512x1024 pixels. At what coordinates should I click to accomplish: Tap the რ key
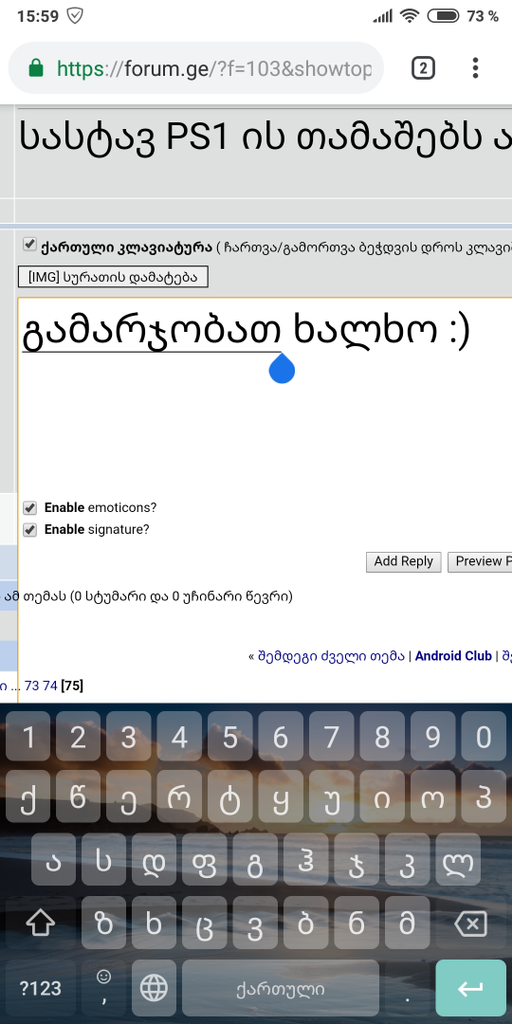click(x=180, y=797)
